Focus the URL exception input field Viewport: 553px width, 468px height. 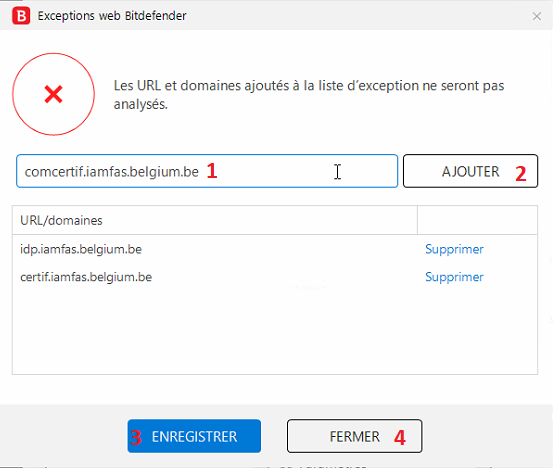pos(207,171)
